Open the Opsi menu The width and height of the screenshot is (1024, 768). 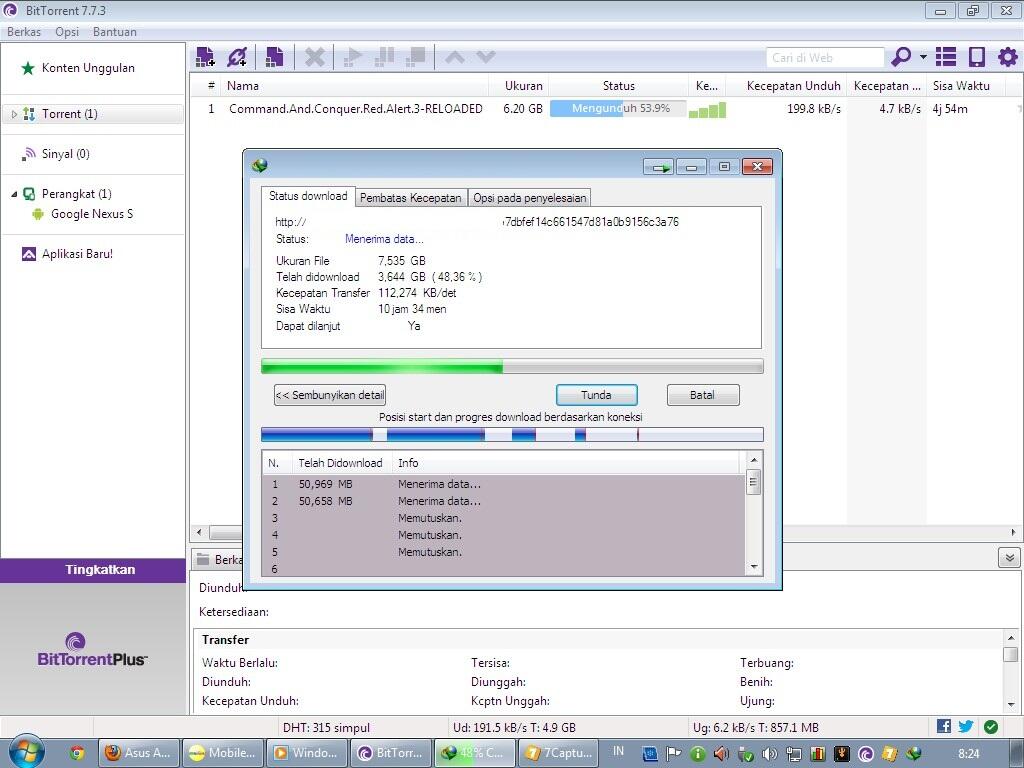pos(67,31)
